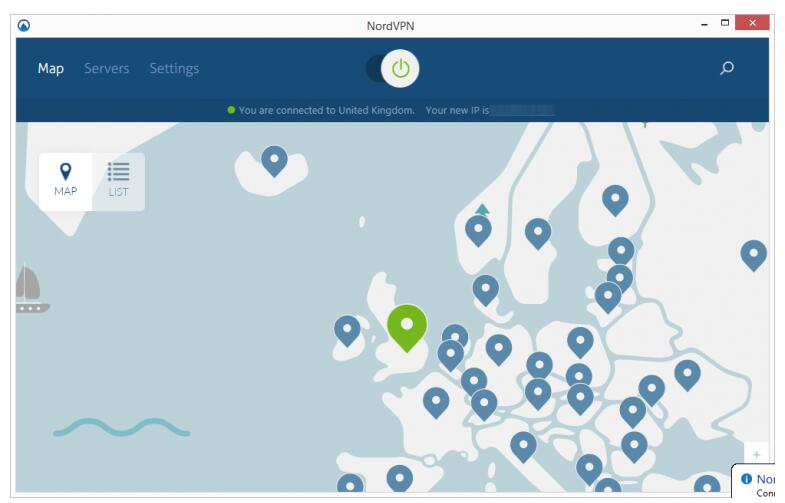Select the France server pin
The width and height of the screenshot is (785, 503).
(x=436, y=402)
